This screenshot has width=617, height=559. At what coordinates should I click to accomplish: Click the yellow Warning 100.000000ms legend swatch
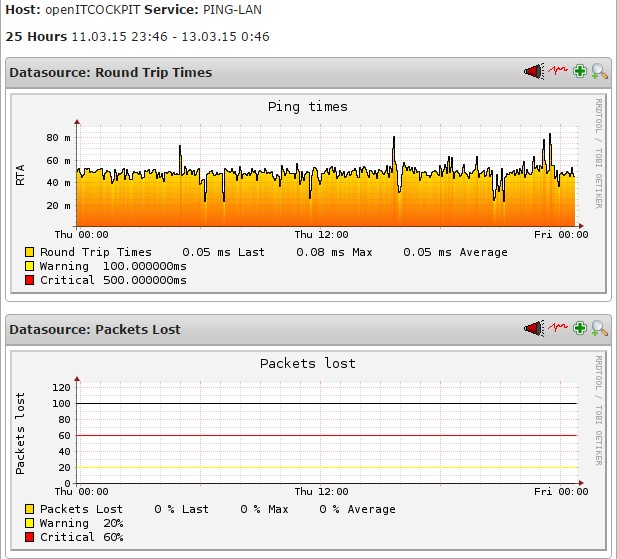[30, 266]
